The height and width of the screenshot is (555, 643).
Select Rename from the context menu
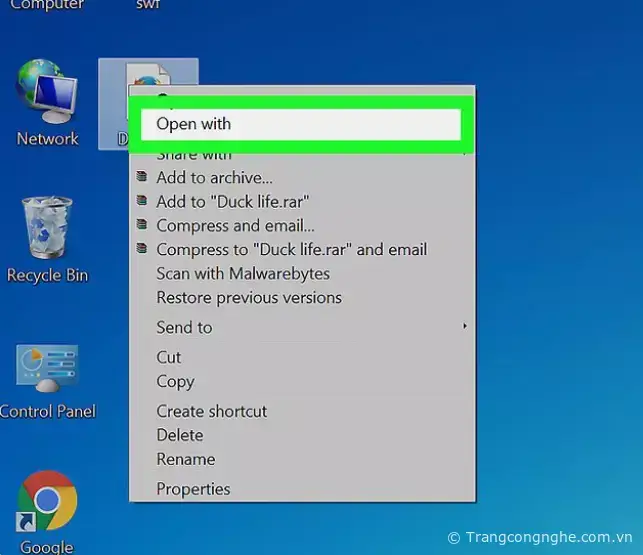pos(185,459)
